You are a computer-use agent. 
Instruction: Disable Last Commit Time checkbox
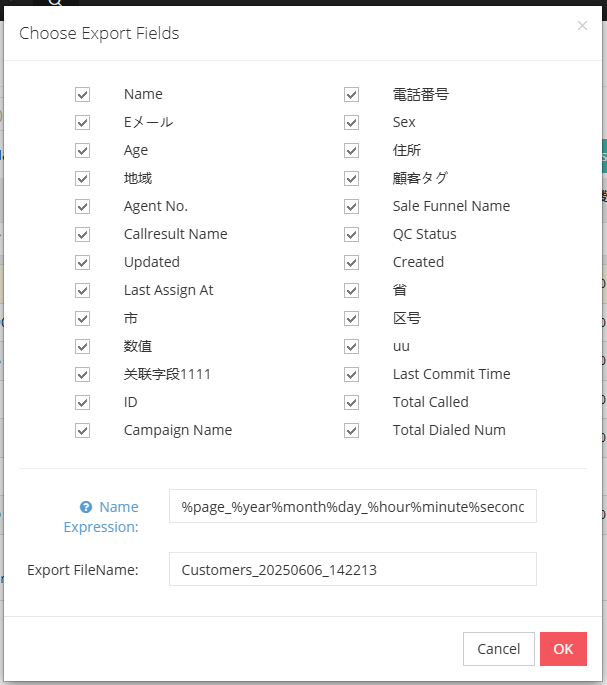351,374
